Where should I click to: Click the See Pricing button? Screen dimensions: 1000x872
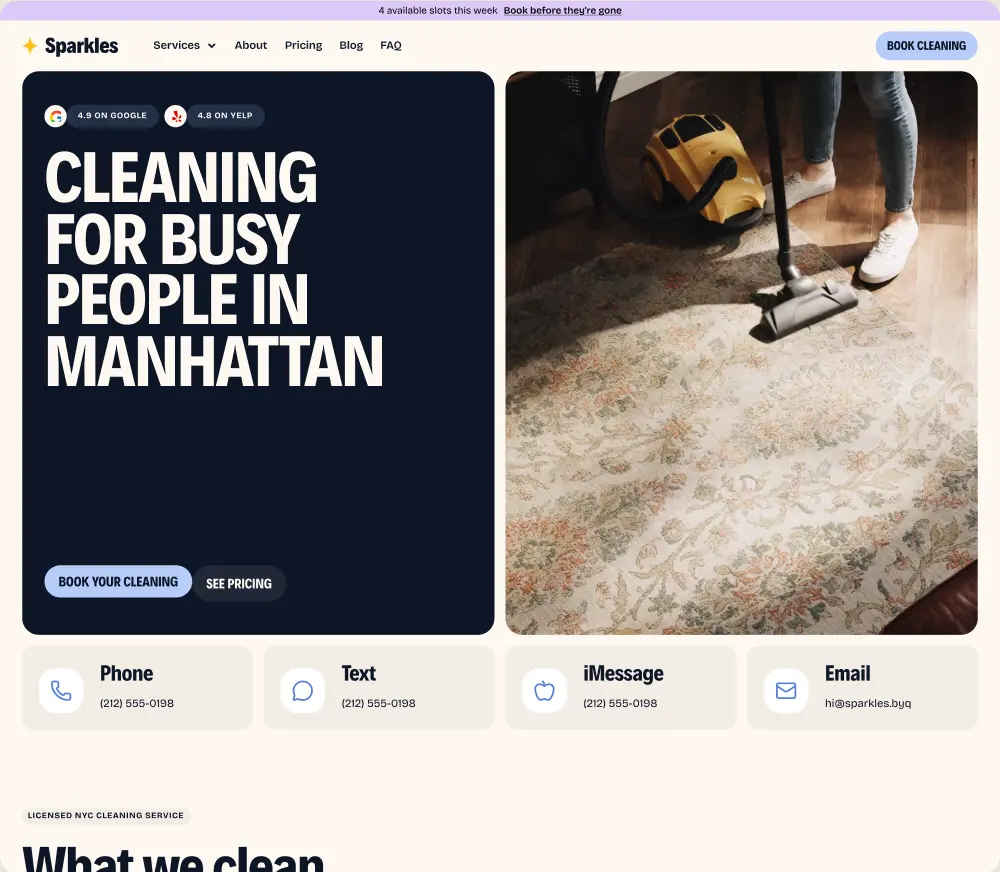pyautogui.click(x=239, y=584)
